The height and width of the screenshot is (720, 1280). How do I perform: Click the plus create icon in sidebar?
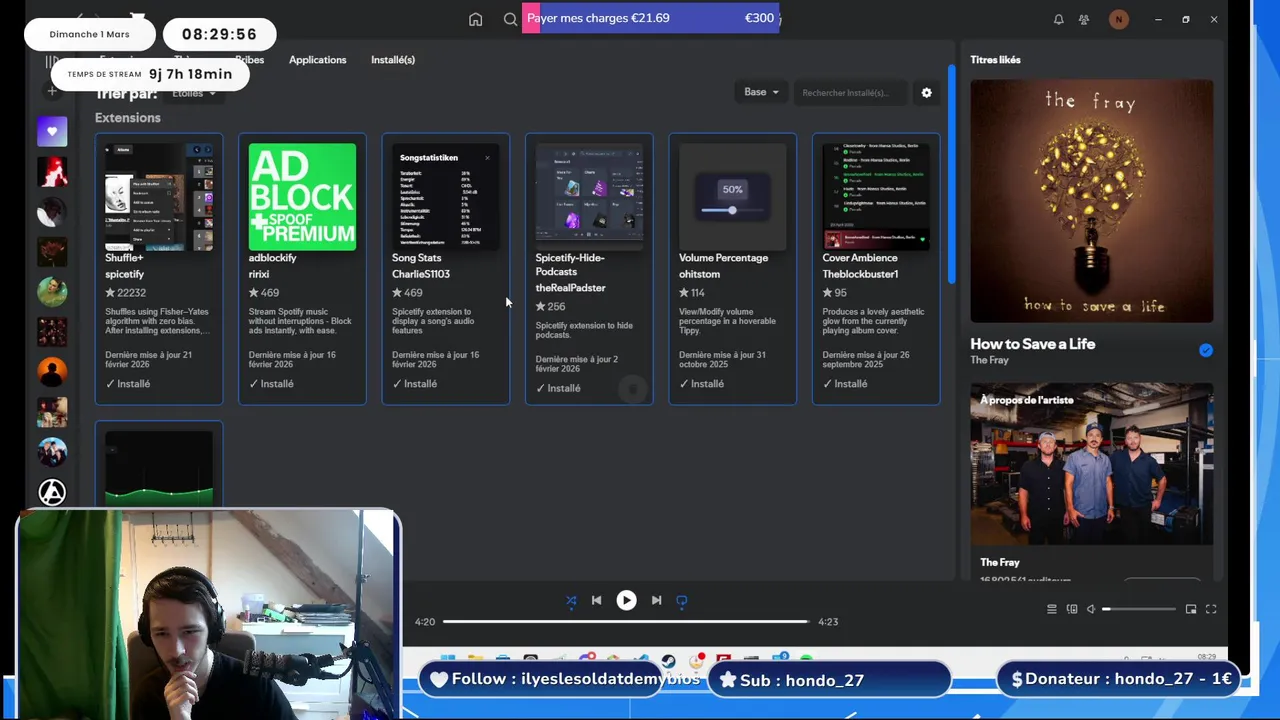pyautogui.click(x=52, y=91)
